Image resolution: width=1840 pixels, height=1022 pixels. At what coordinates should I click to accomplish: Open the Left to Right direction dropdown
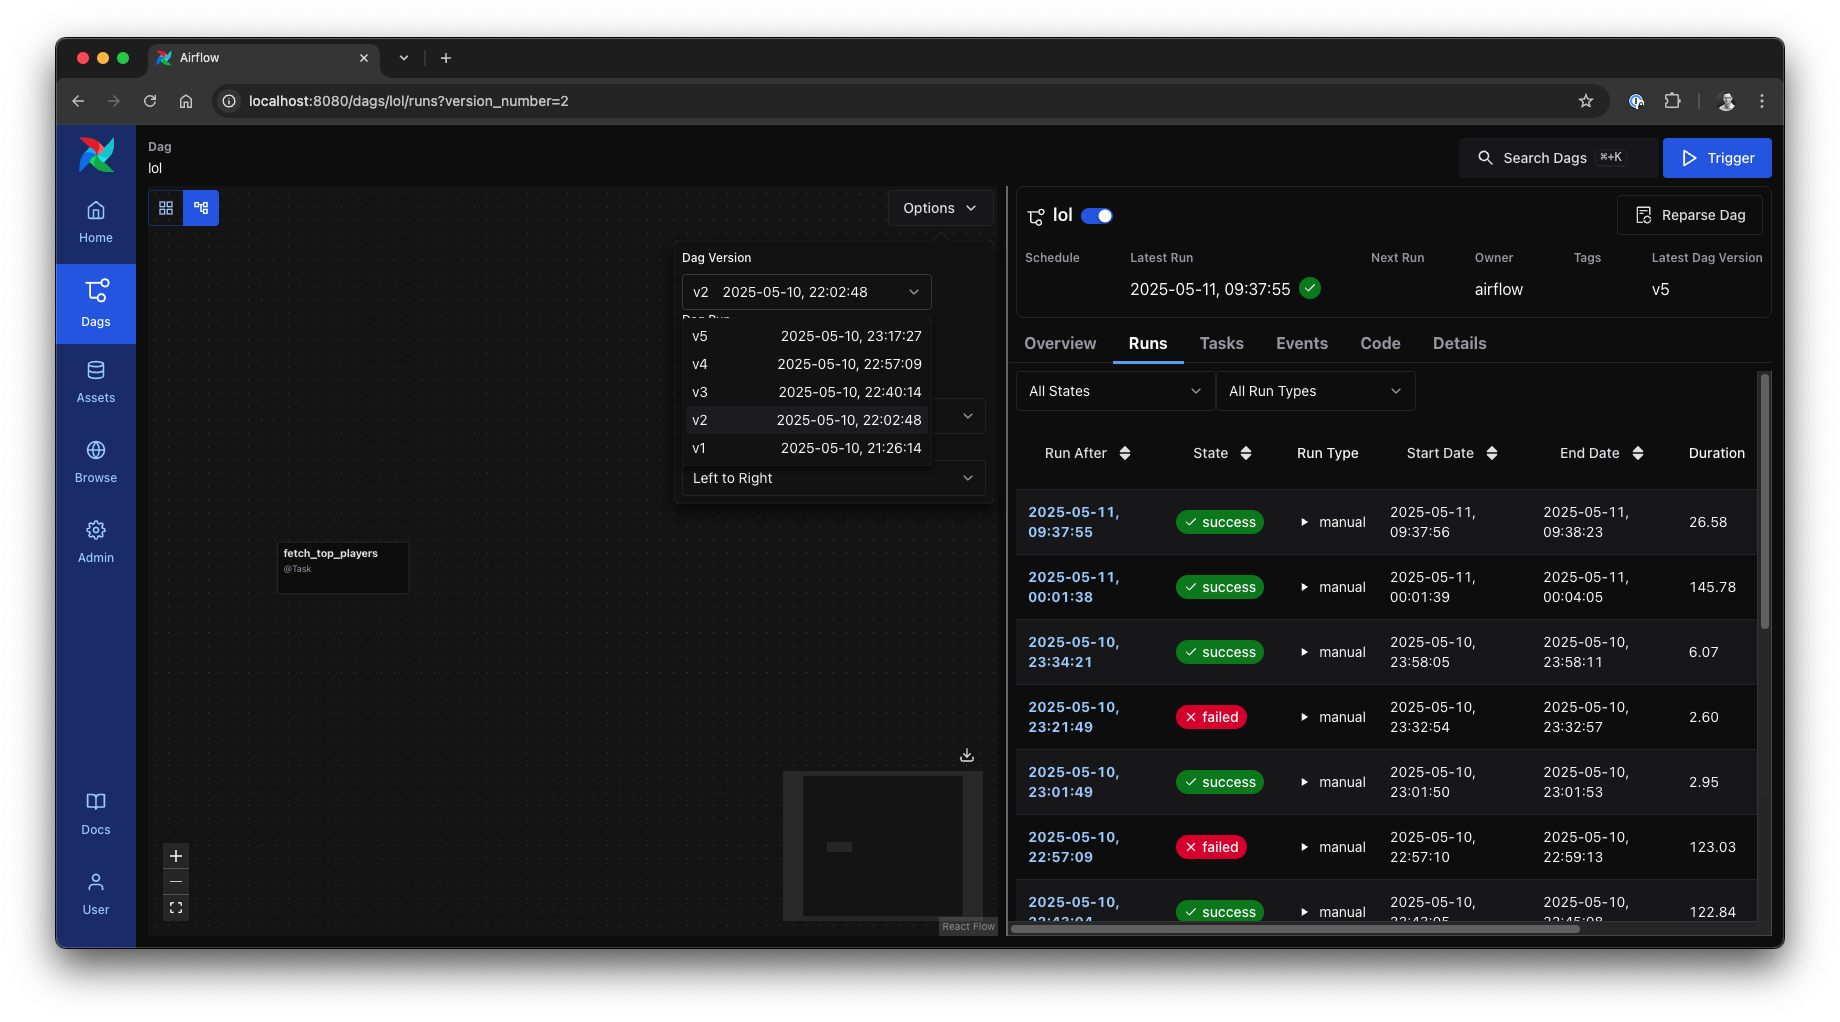coord(832,478)
